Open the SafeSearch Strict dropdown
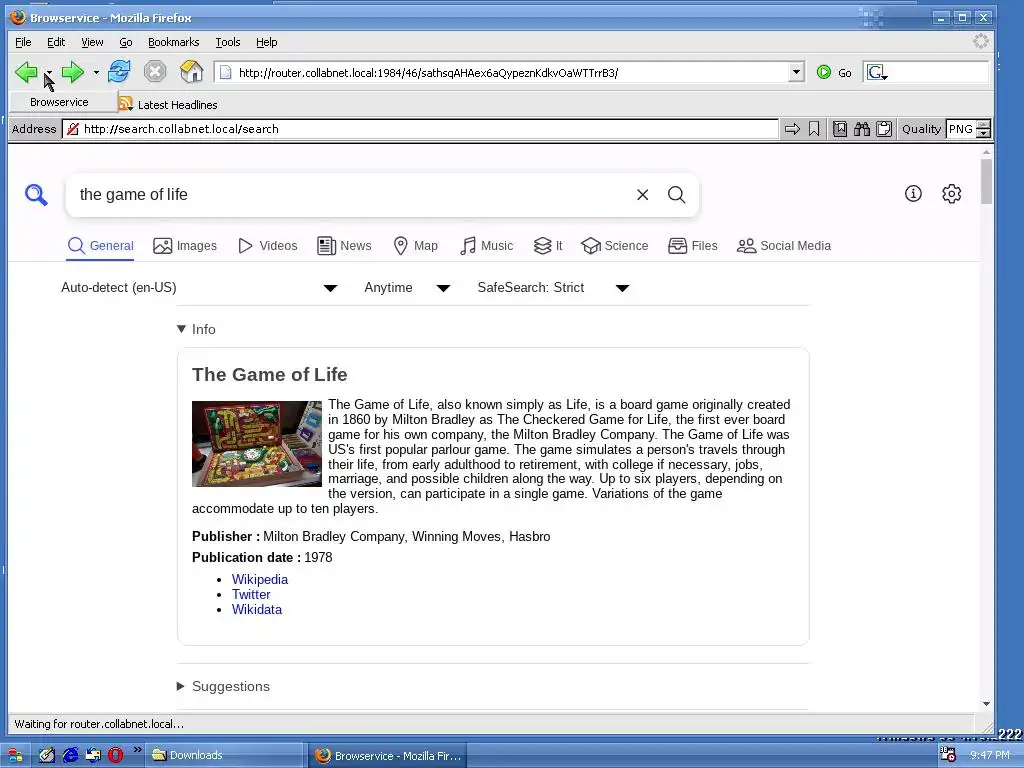 pyautogui.click(x=553, y=288)
